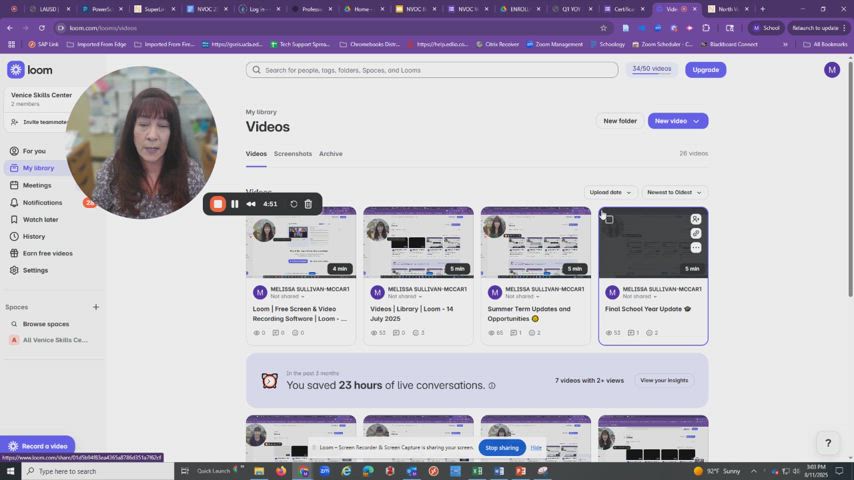Open Excel from the taskbar
The width and height of the screenshot is (854, 480).
477,471
